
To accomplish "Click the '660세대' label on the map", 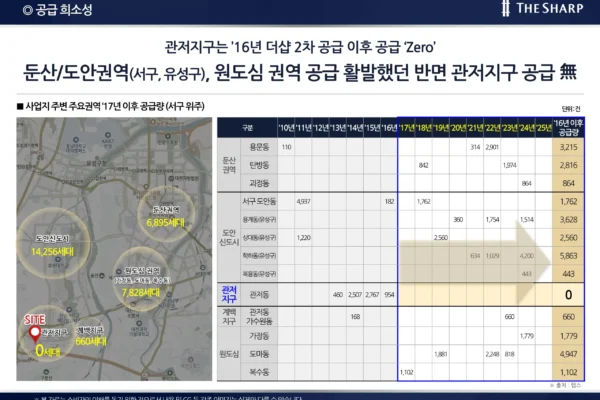I will pos(91,341).
